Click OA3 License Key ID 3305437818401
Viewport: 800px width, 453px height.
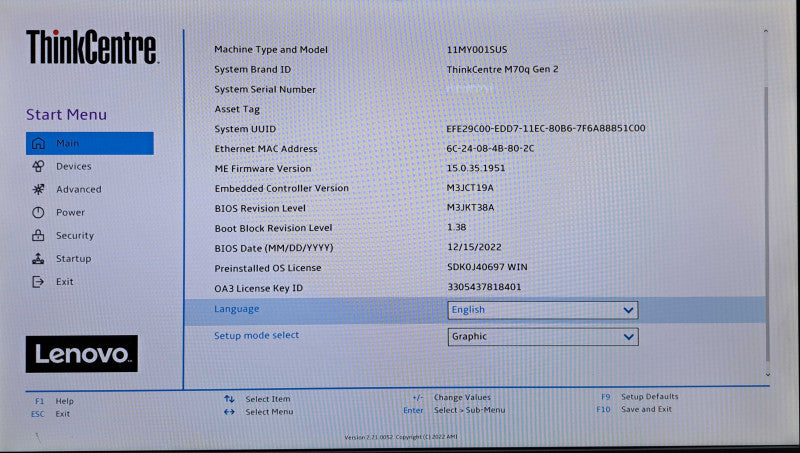[x=484, y=287]
